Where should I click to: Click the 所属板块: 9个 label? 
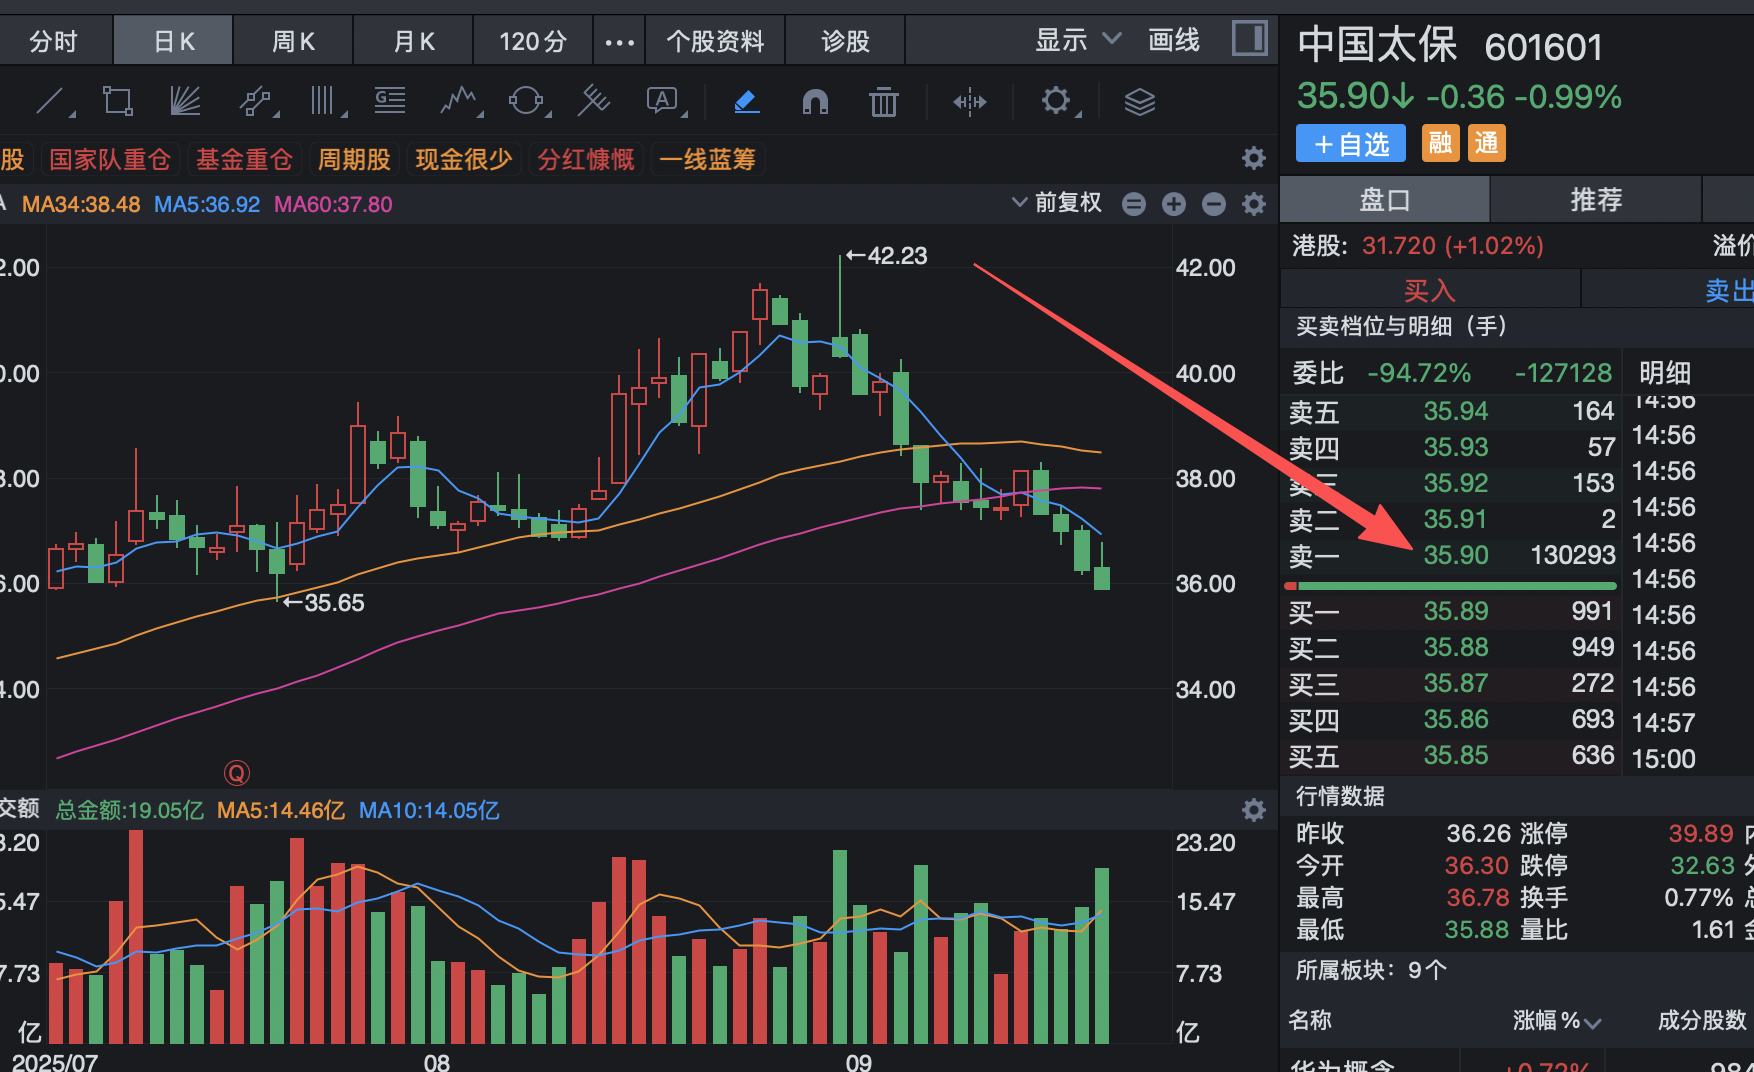coord(1371,970)
